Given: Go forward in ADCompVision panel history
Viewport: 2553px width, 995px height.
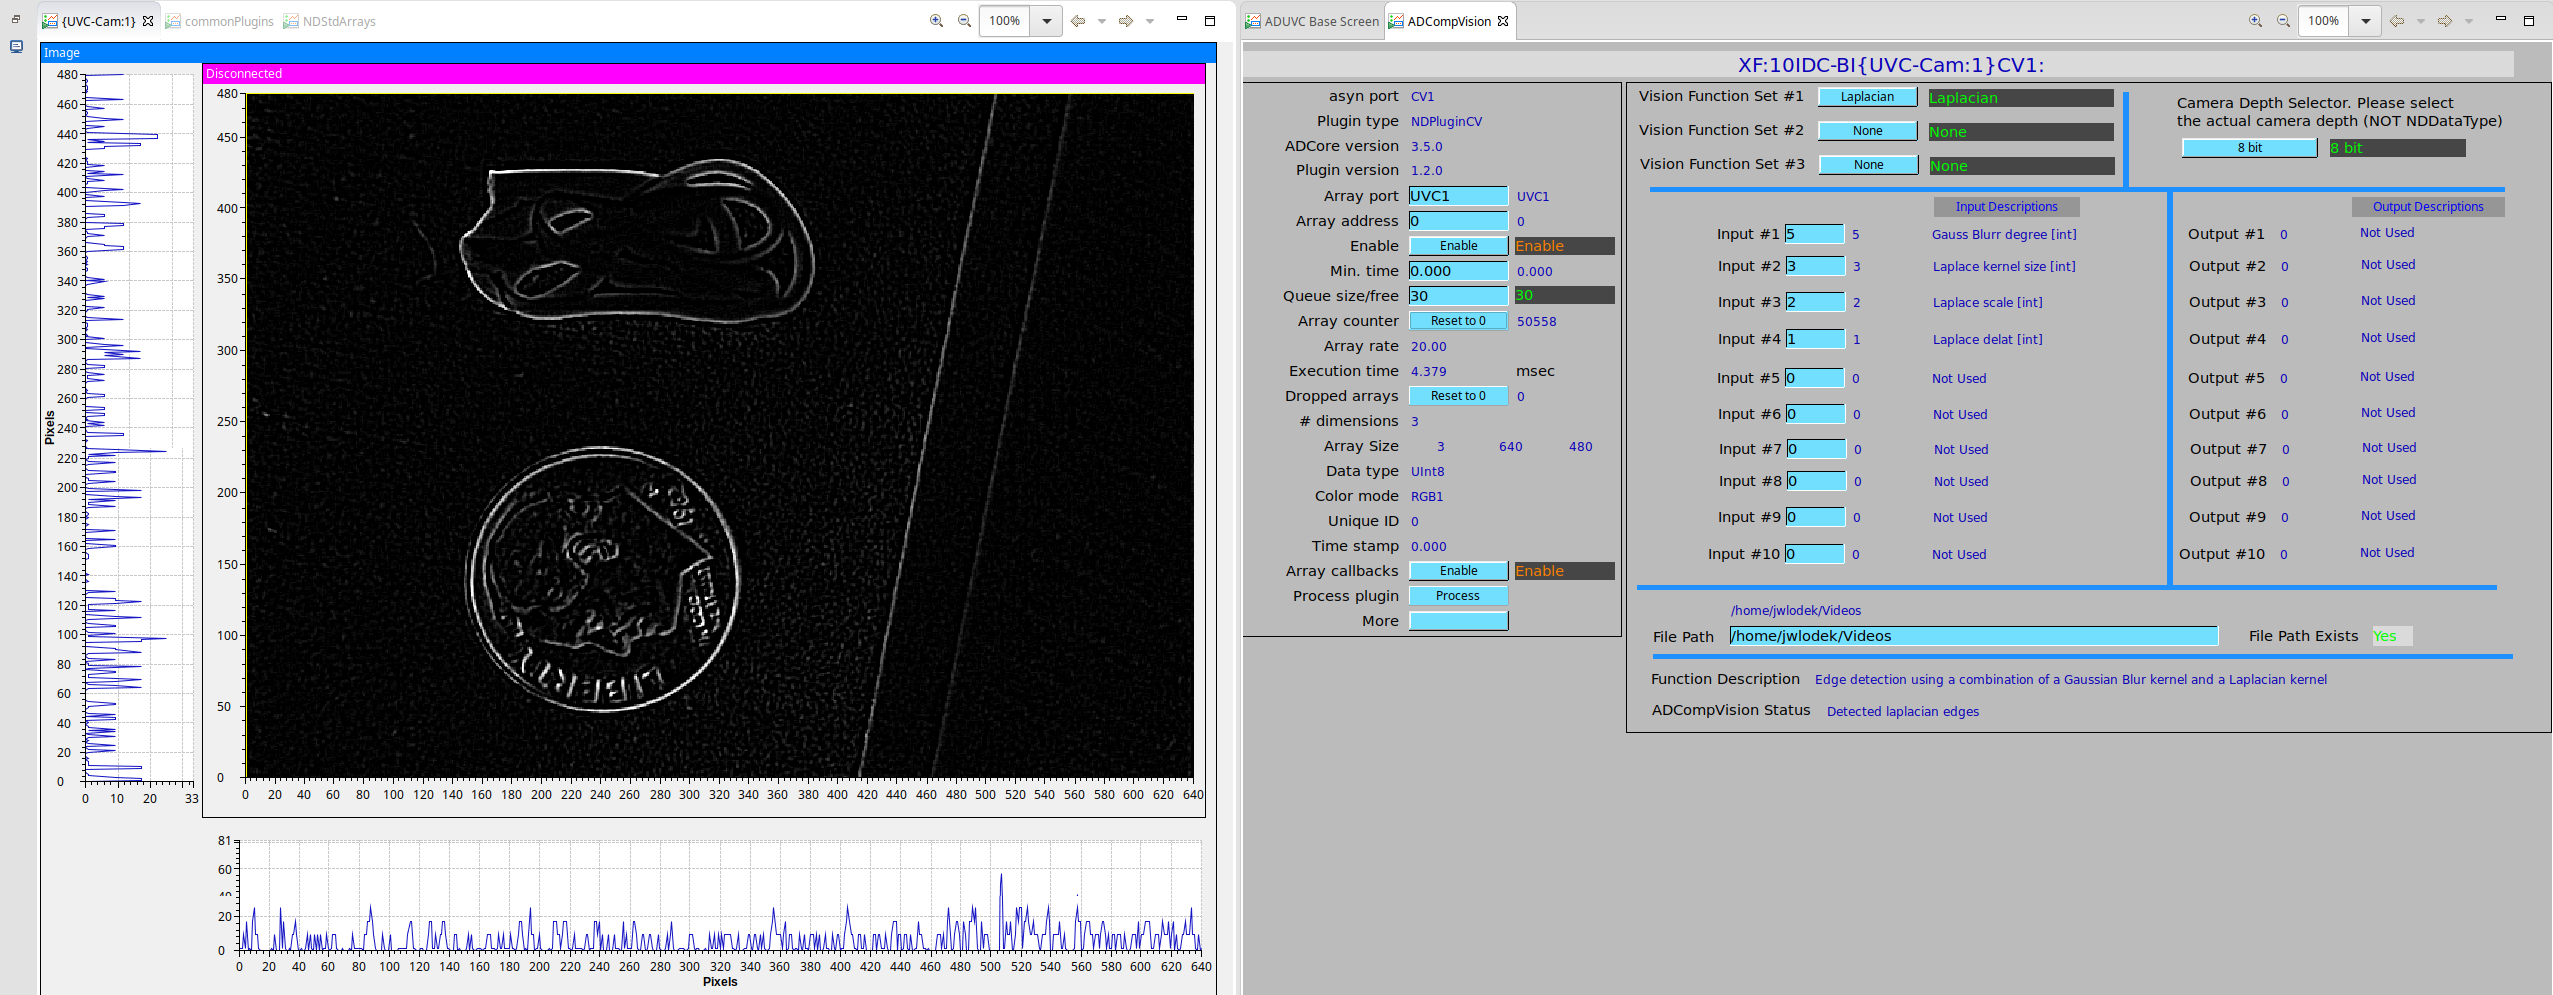Looking at the screenshot, I should [2445, 21].
